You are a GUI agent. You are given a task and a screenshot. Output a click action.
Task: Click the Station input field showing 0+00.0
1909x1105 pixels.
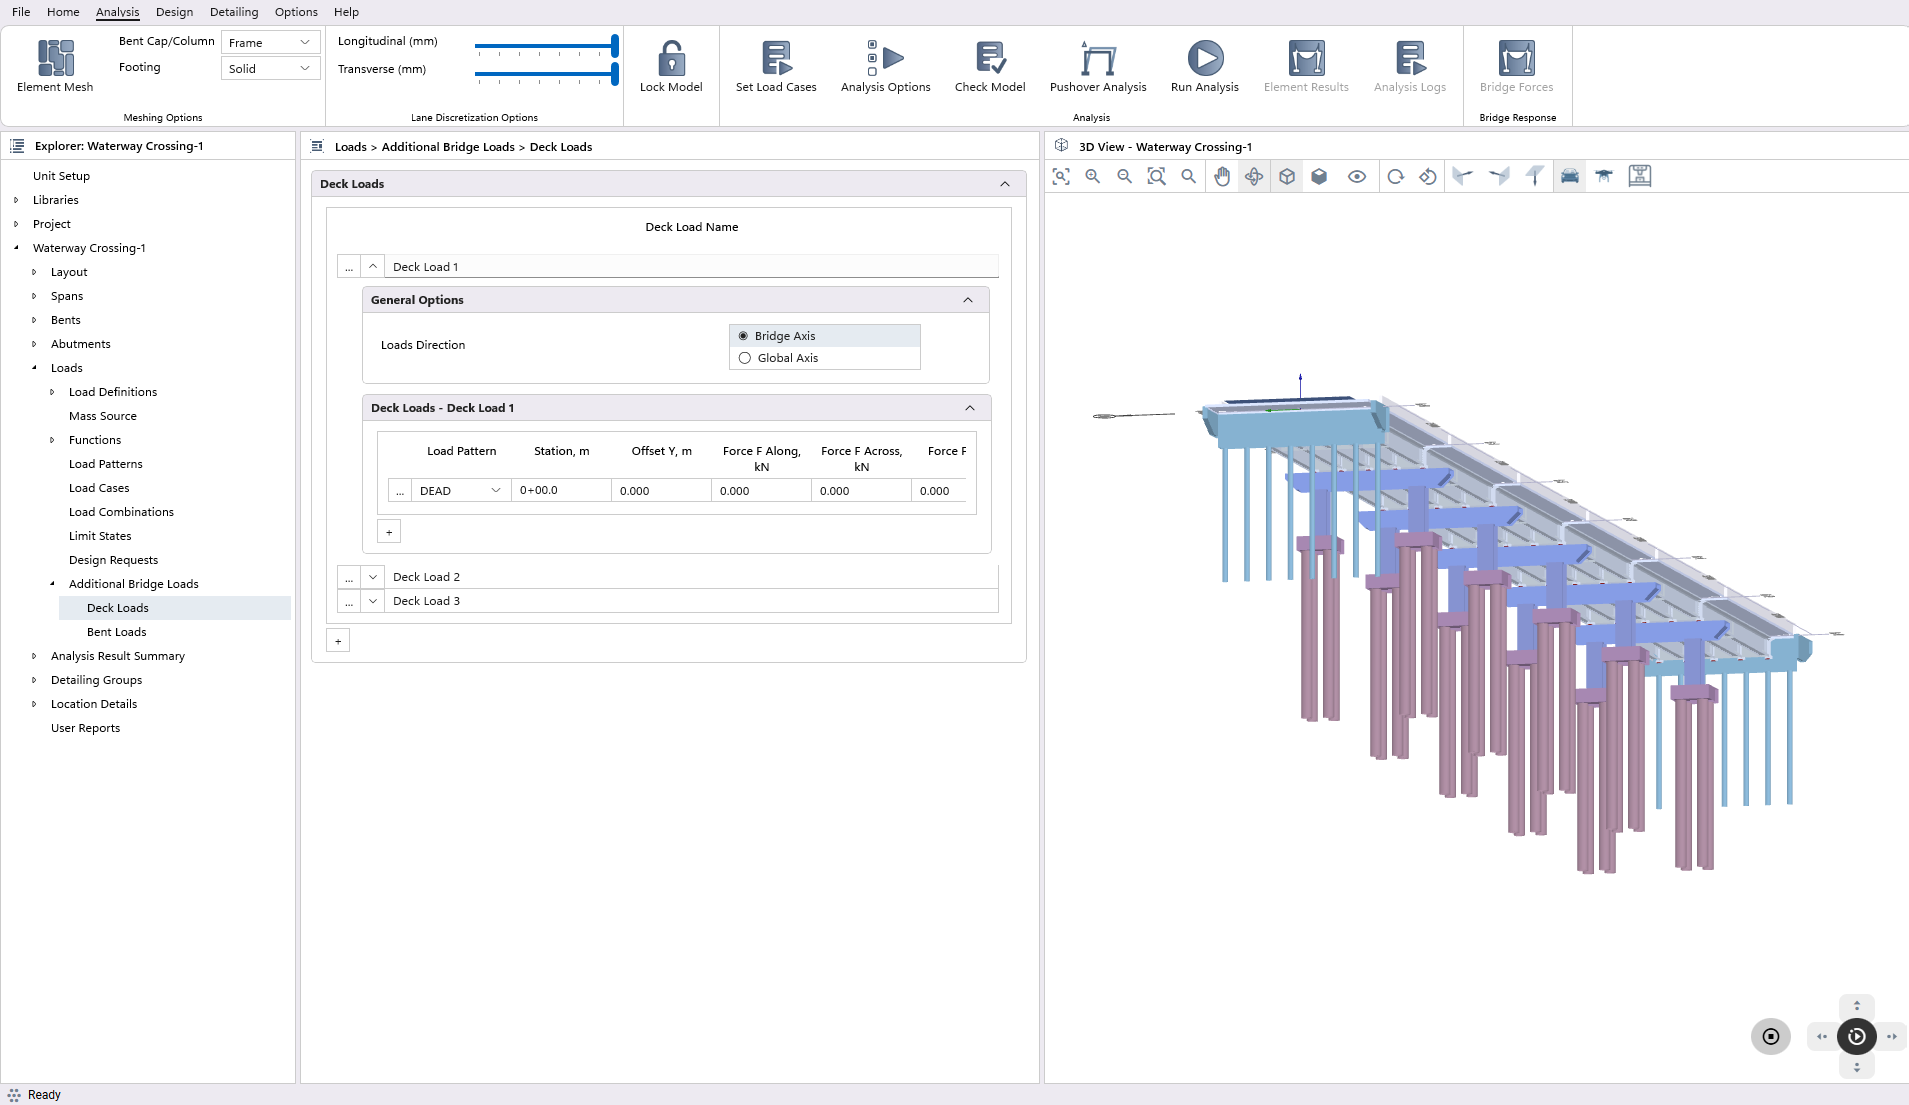[560, 491]
